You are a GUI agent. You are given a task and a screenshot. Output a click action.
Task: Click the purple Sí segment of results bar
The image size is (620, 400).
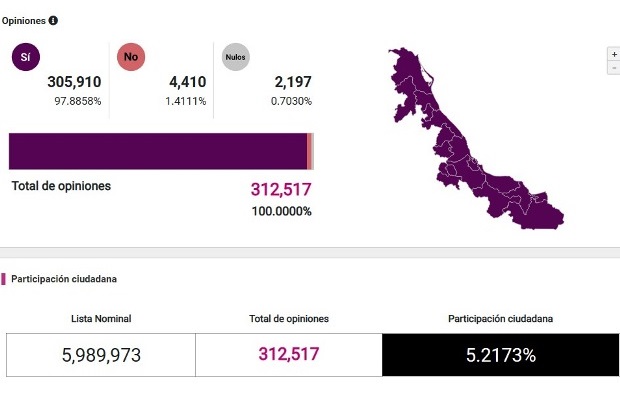pos(157,151)
